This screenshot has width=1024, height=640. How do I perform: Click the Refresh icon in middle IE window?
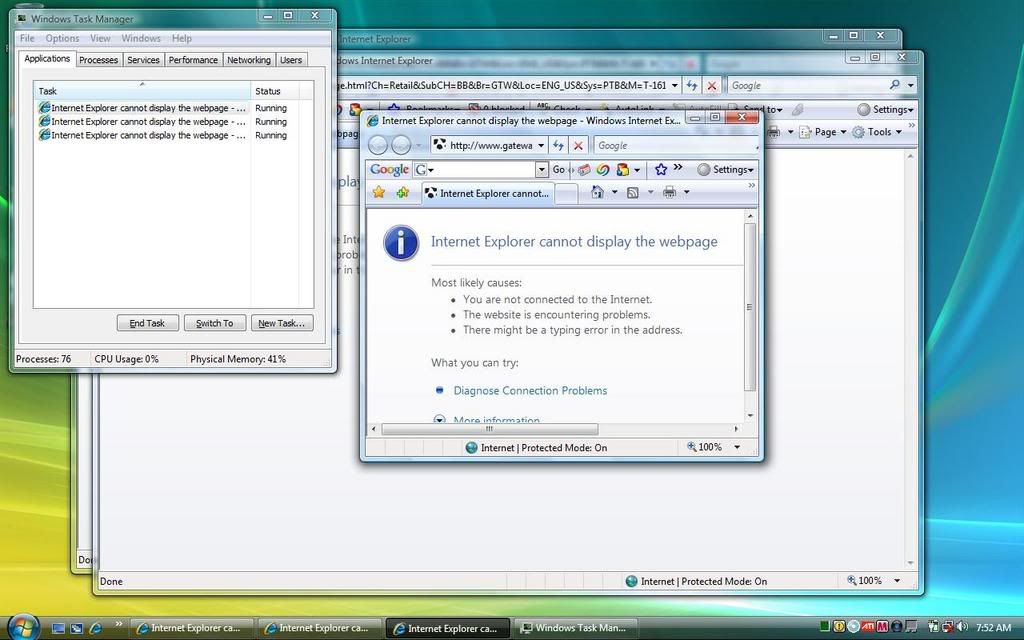pos(692,86)
